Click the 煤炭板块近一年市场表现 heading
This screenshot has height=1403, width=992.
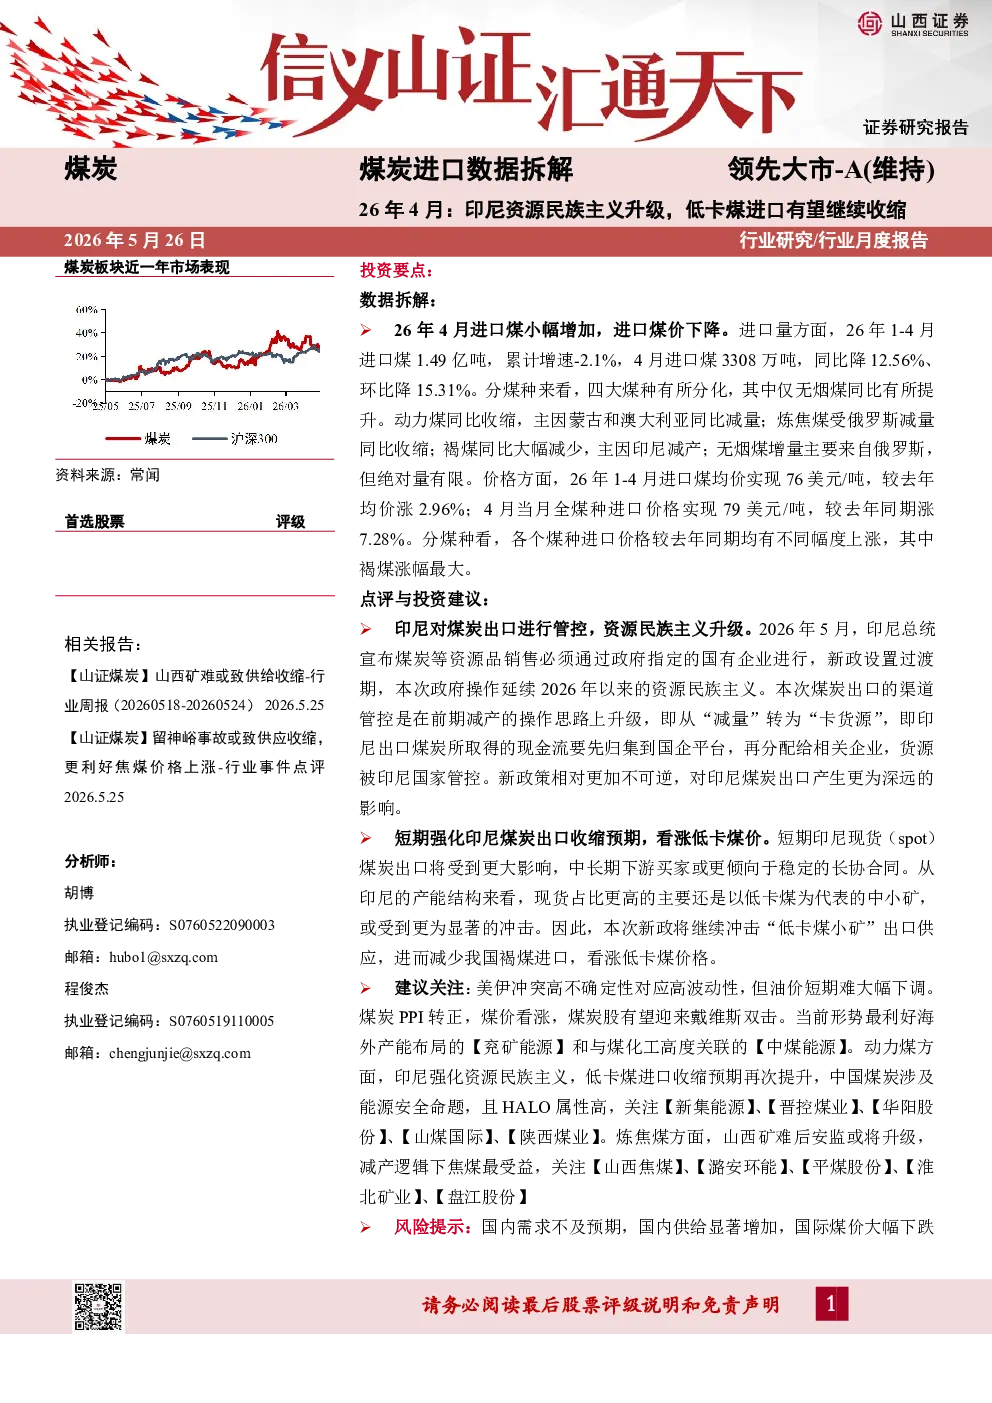point(147,267)
